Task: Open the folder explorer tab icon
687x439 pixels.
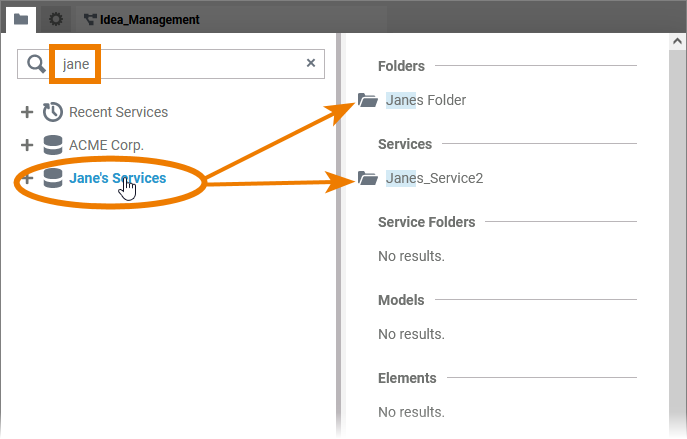Action: pos(20,18)
